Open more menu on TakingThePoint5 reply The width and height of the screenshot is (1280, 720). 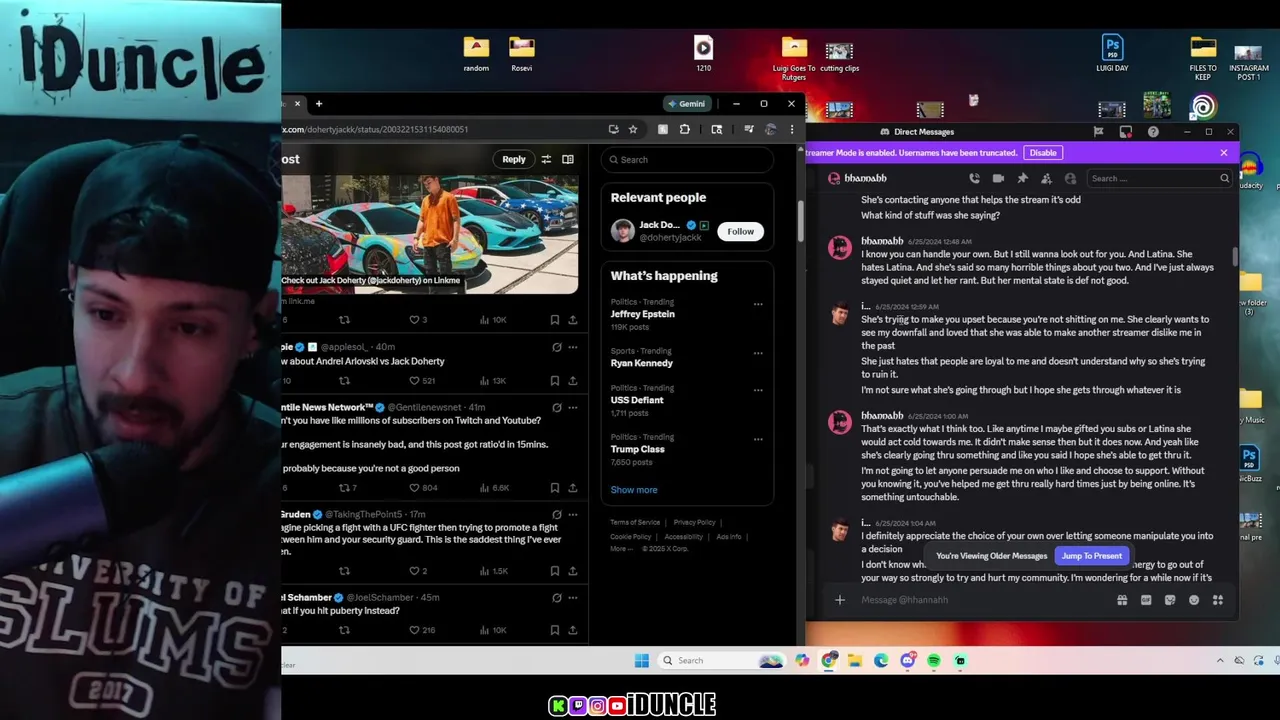(x=573, y=514)
